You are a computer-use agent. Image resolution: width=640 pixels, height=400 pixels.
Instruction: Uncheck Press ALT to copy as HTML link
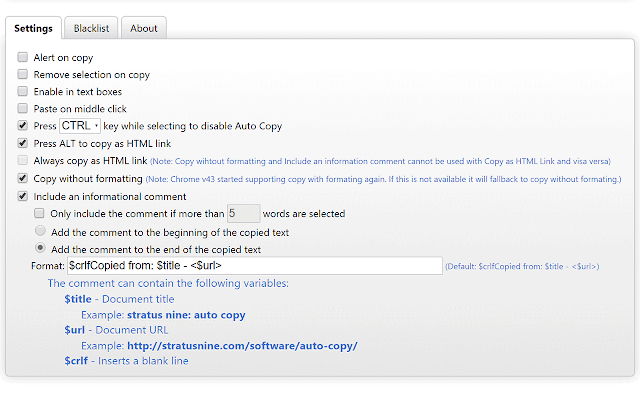23,143
